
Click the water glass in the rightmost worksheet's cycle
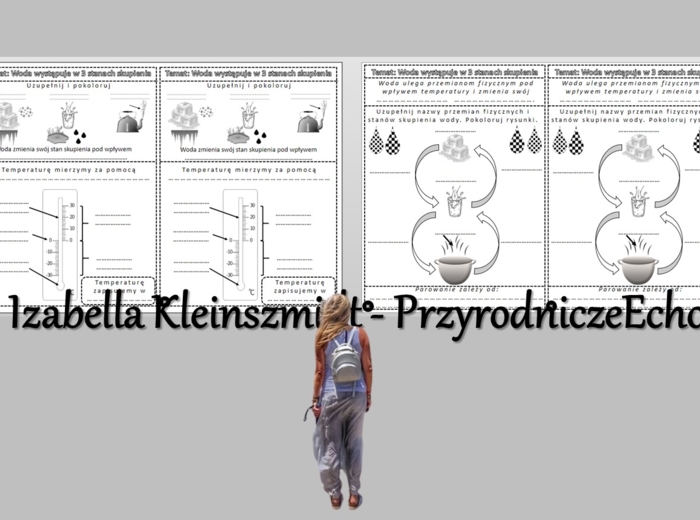click(639, 202)
